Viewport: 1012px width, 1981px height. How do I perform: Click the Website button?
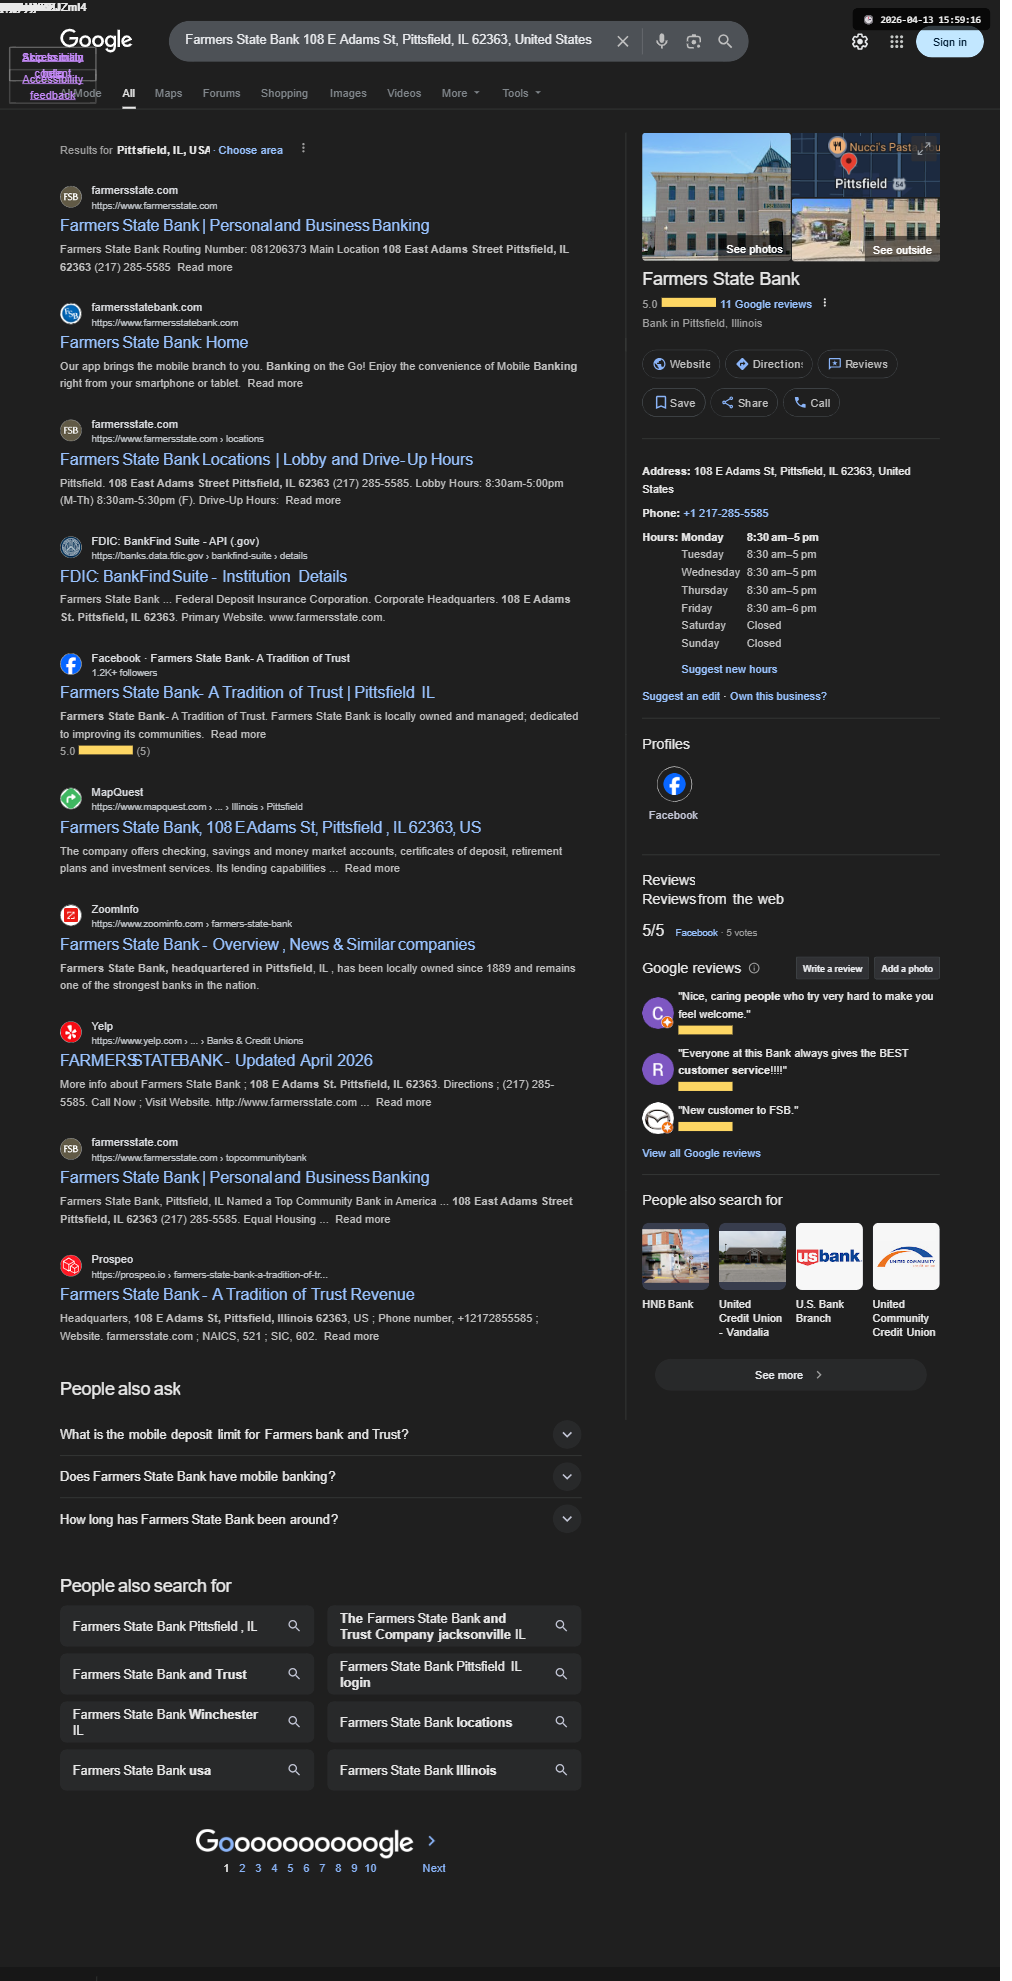(x=681, y=364)
